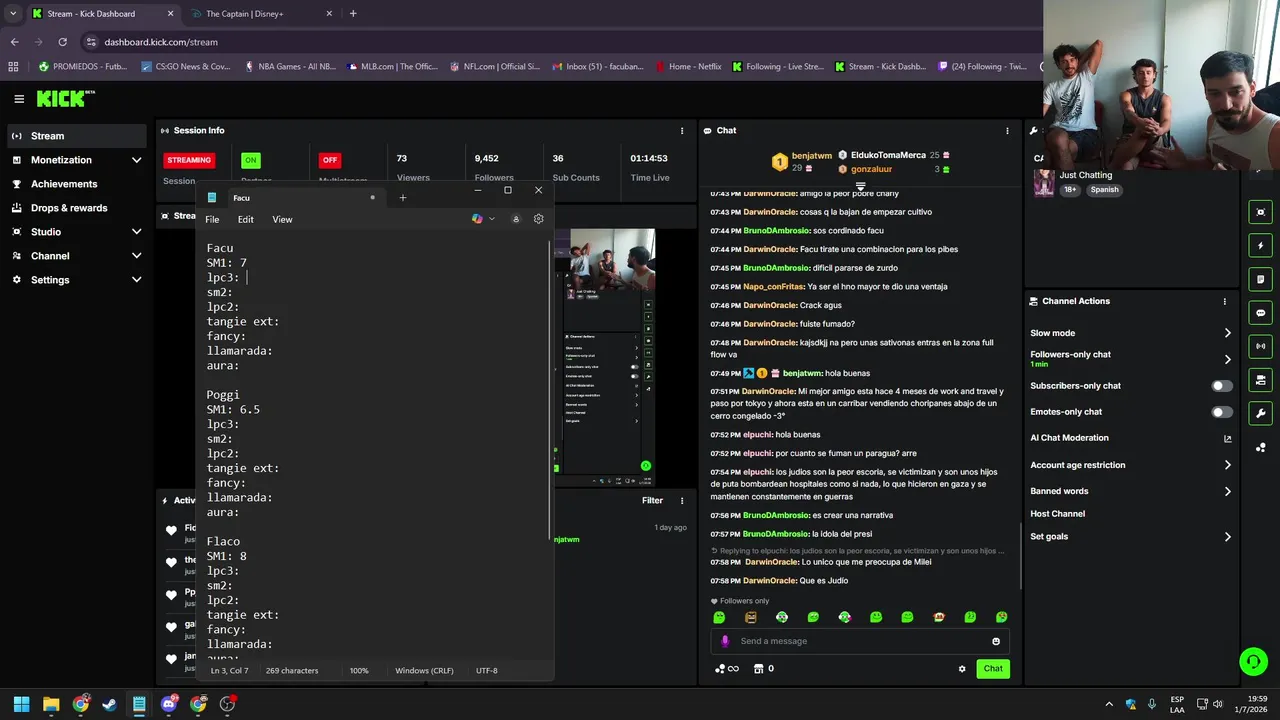Image resolution: width=1280 pixels, height=720 pixels.
Task: Open Notepad File menu
Action: (212, 220)
